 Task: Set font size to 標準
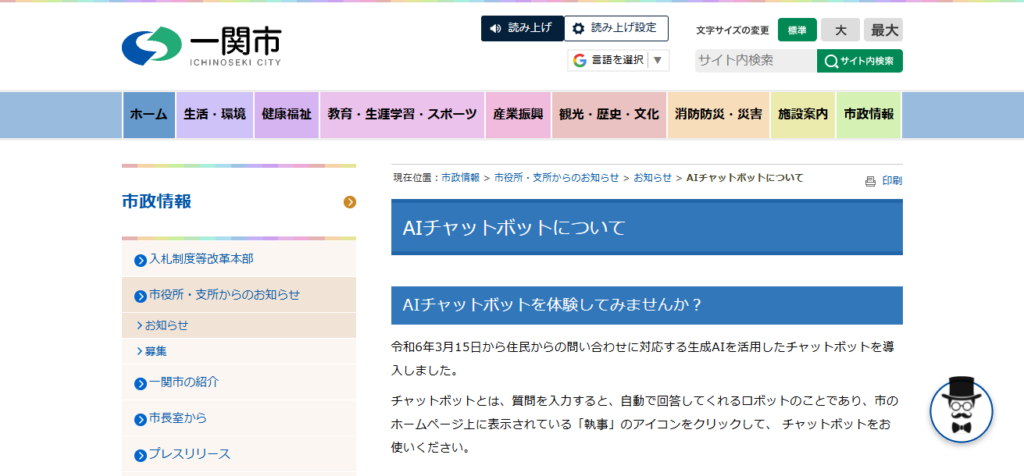(797, 30)
